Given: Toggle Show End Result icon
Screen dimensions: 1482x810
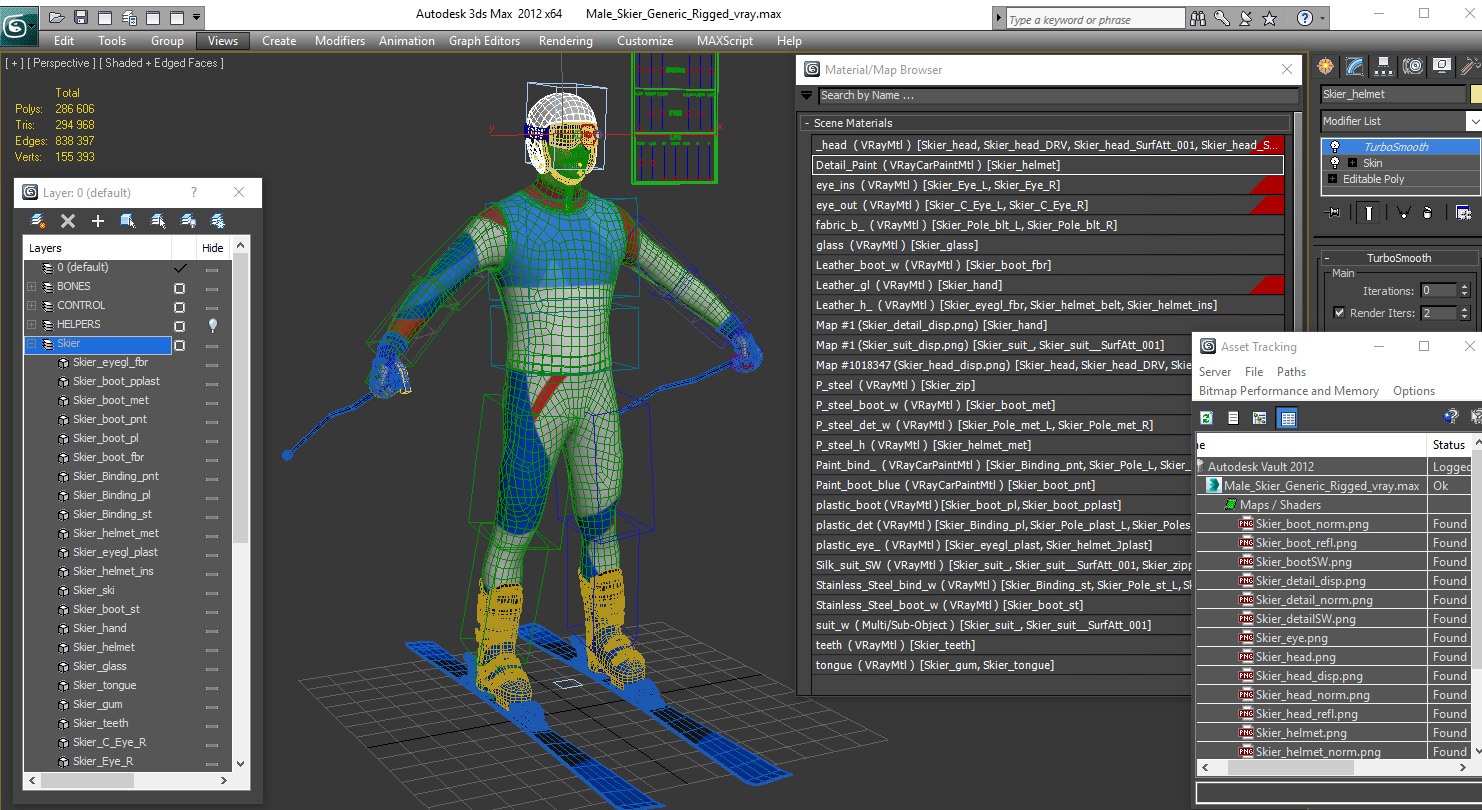Looking at the screenshot, I should (x=1368, y=212).
